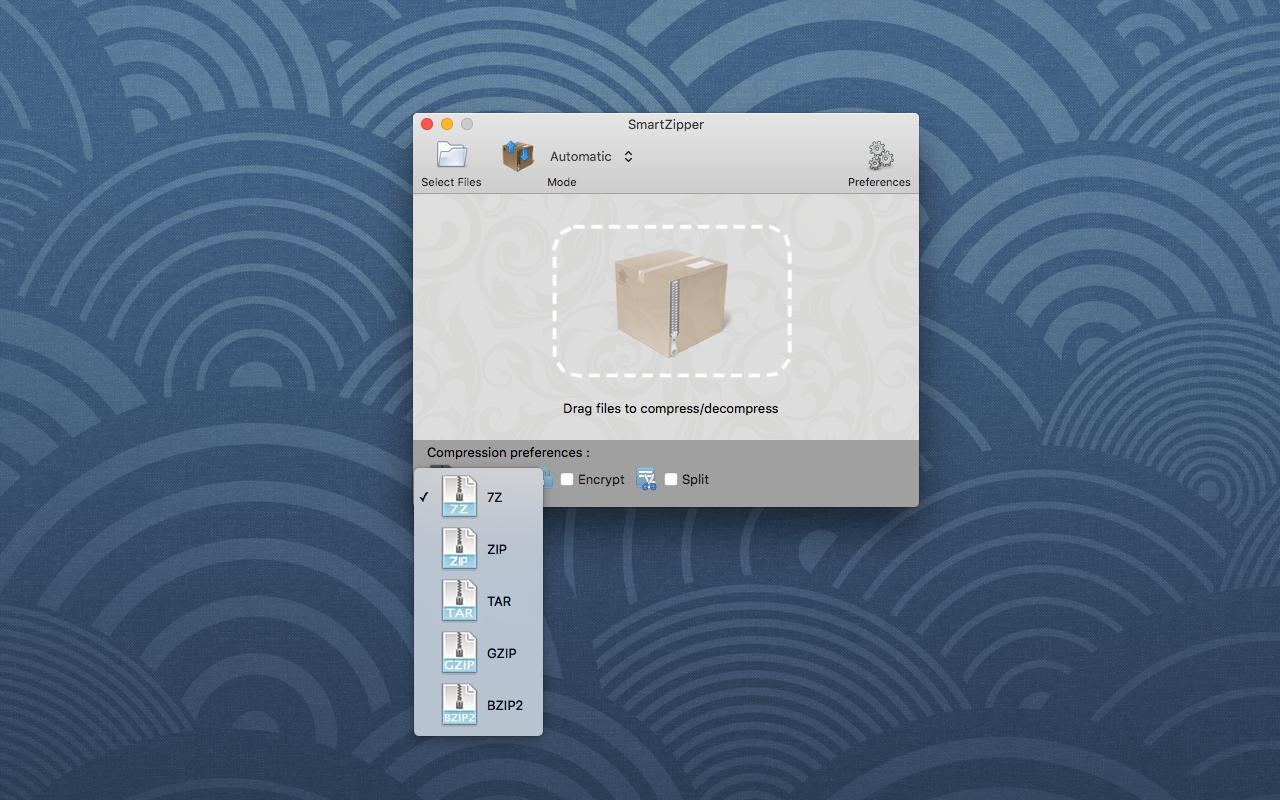The height and width of the screenshot is (800, 1280).
Task: Click the SmartZipper window title
Action: 666,124
